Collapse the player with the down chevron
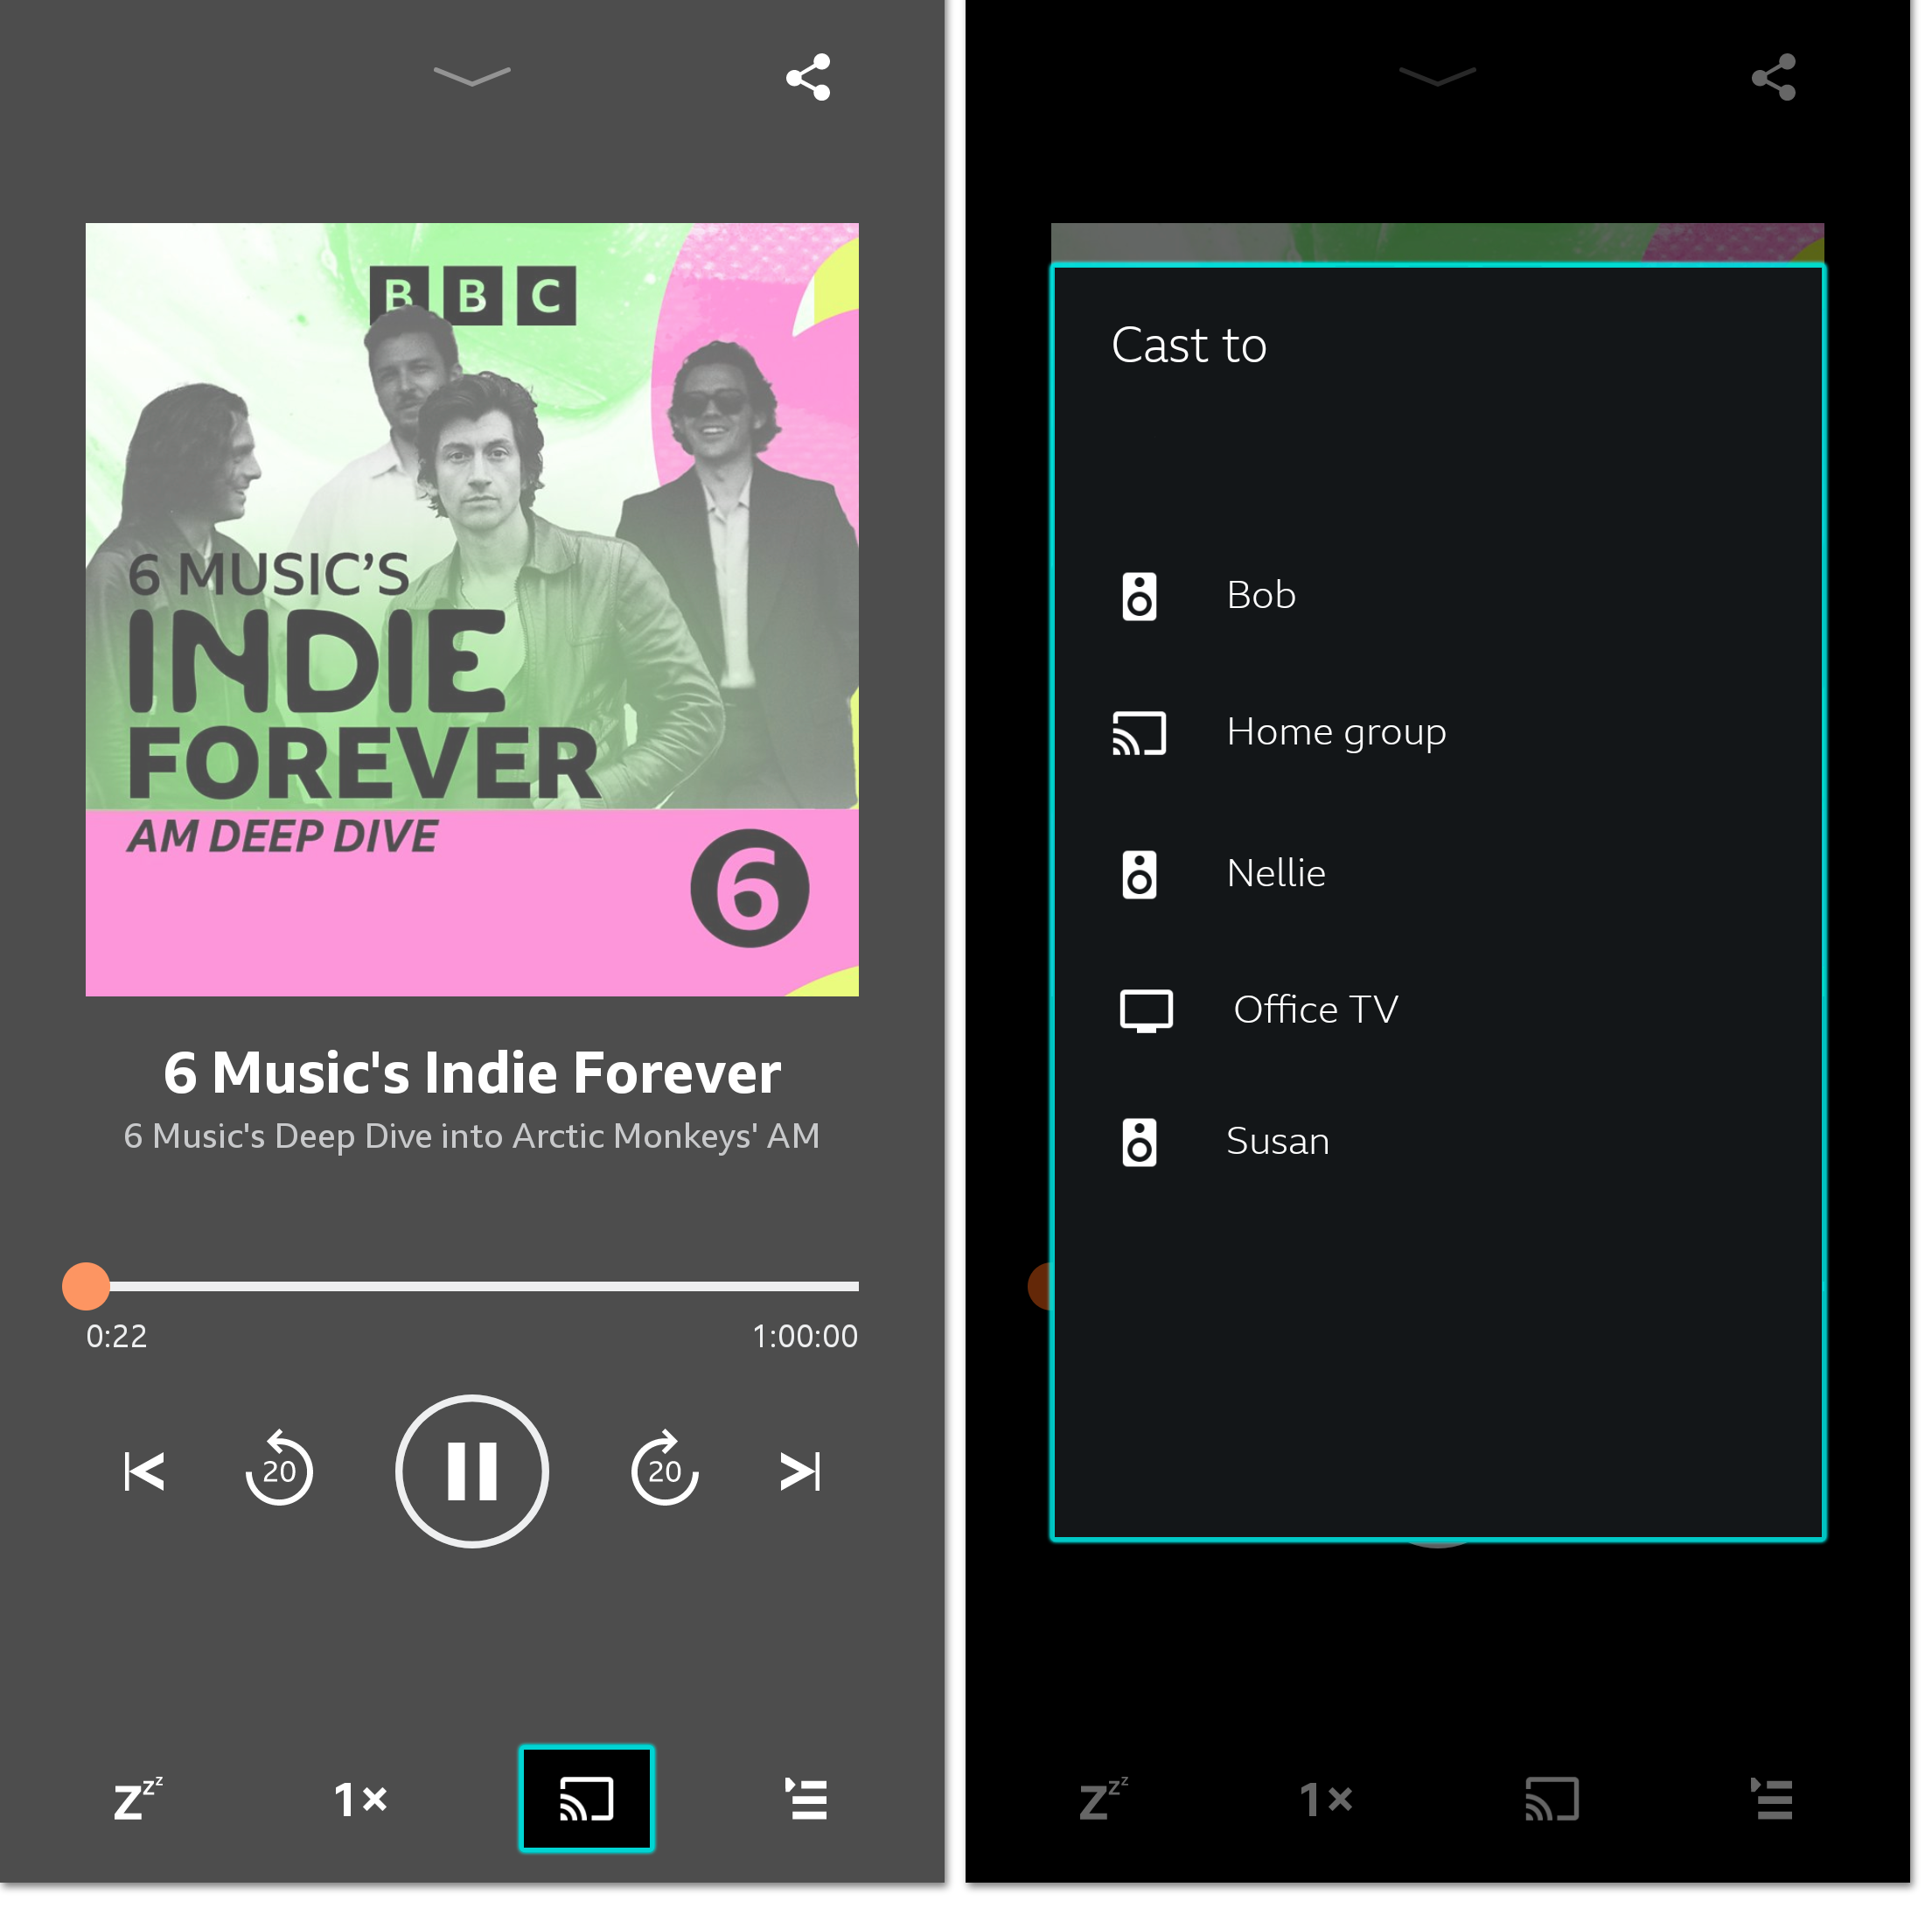 pos(471,78)
